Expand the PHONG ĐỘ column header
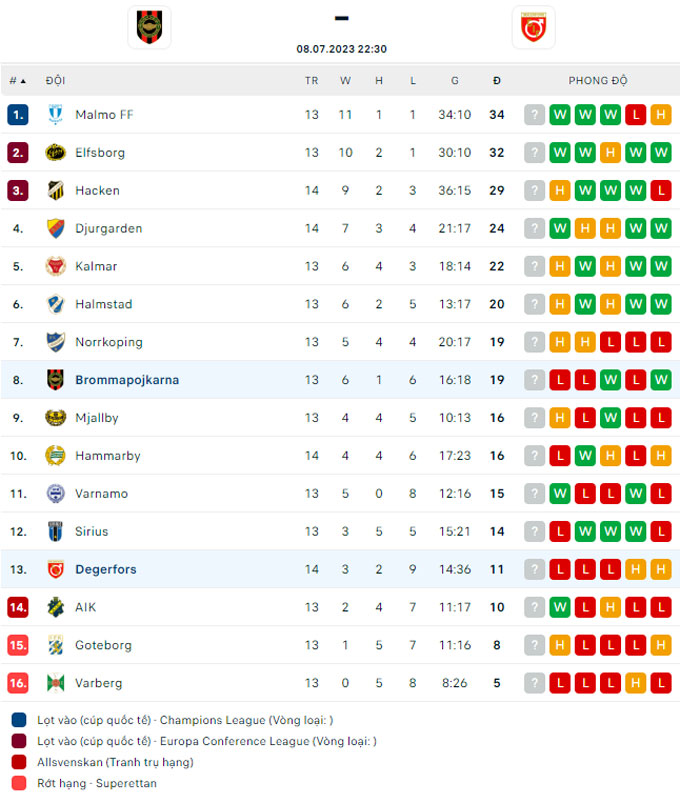 click(x=598, y=80)
